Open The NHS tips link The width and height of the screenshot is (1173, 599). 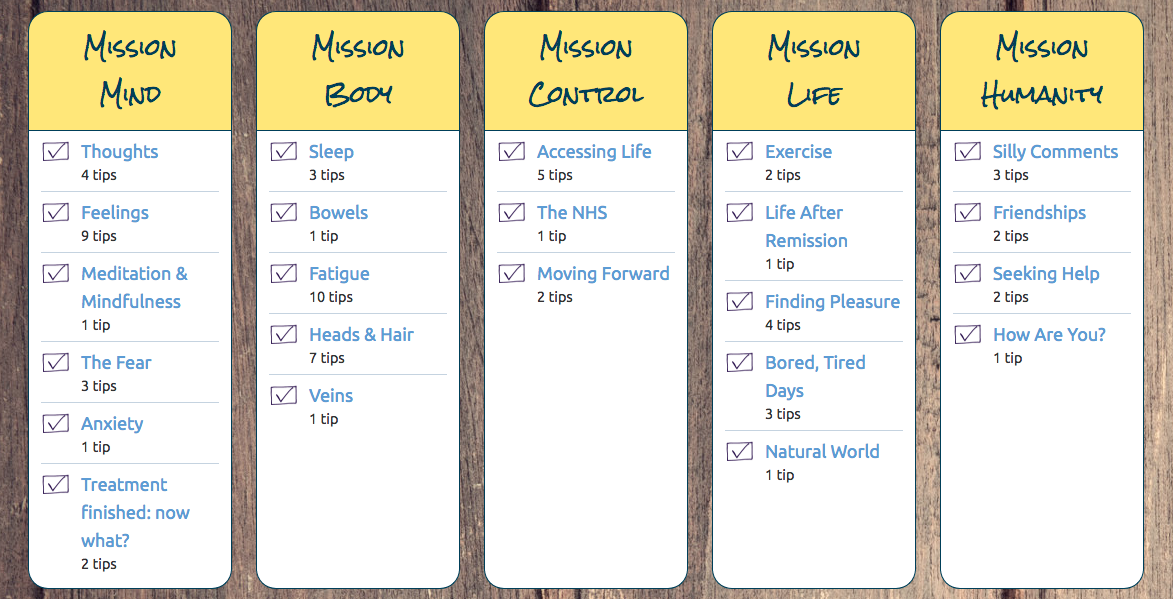pos(572,212)
